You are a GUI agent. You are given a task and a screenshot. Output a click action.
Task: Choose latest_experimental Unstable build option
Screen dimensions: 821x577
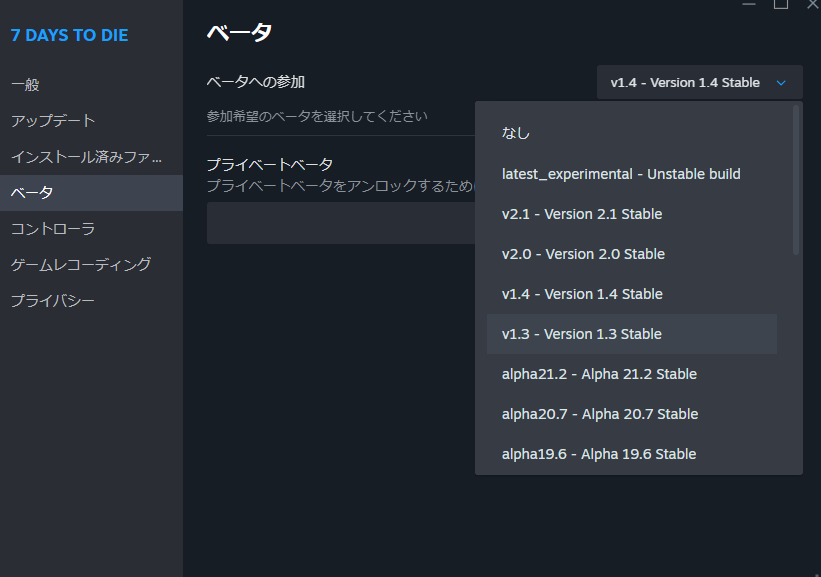click(631, 174)
